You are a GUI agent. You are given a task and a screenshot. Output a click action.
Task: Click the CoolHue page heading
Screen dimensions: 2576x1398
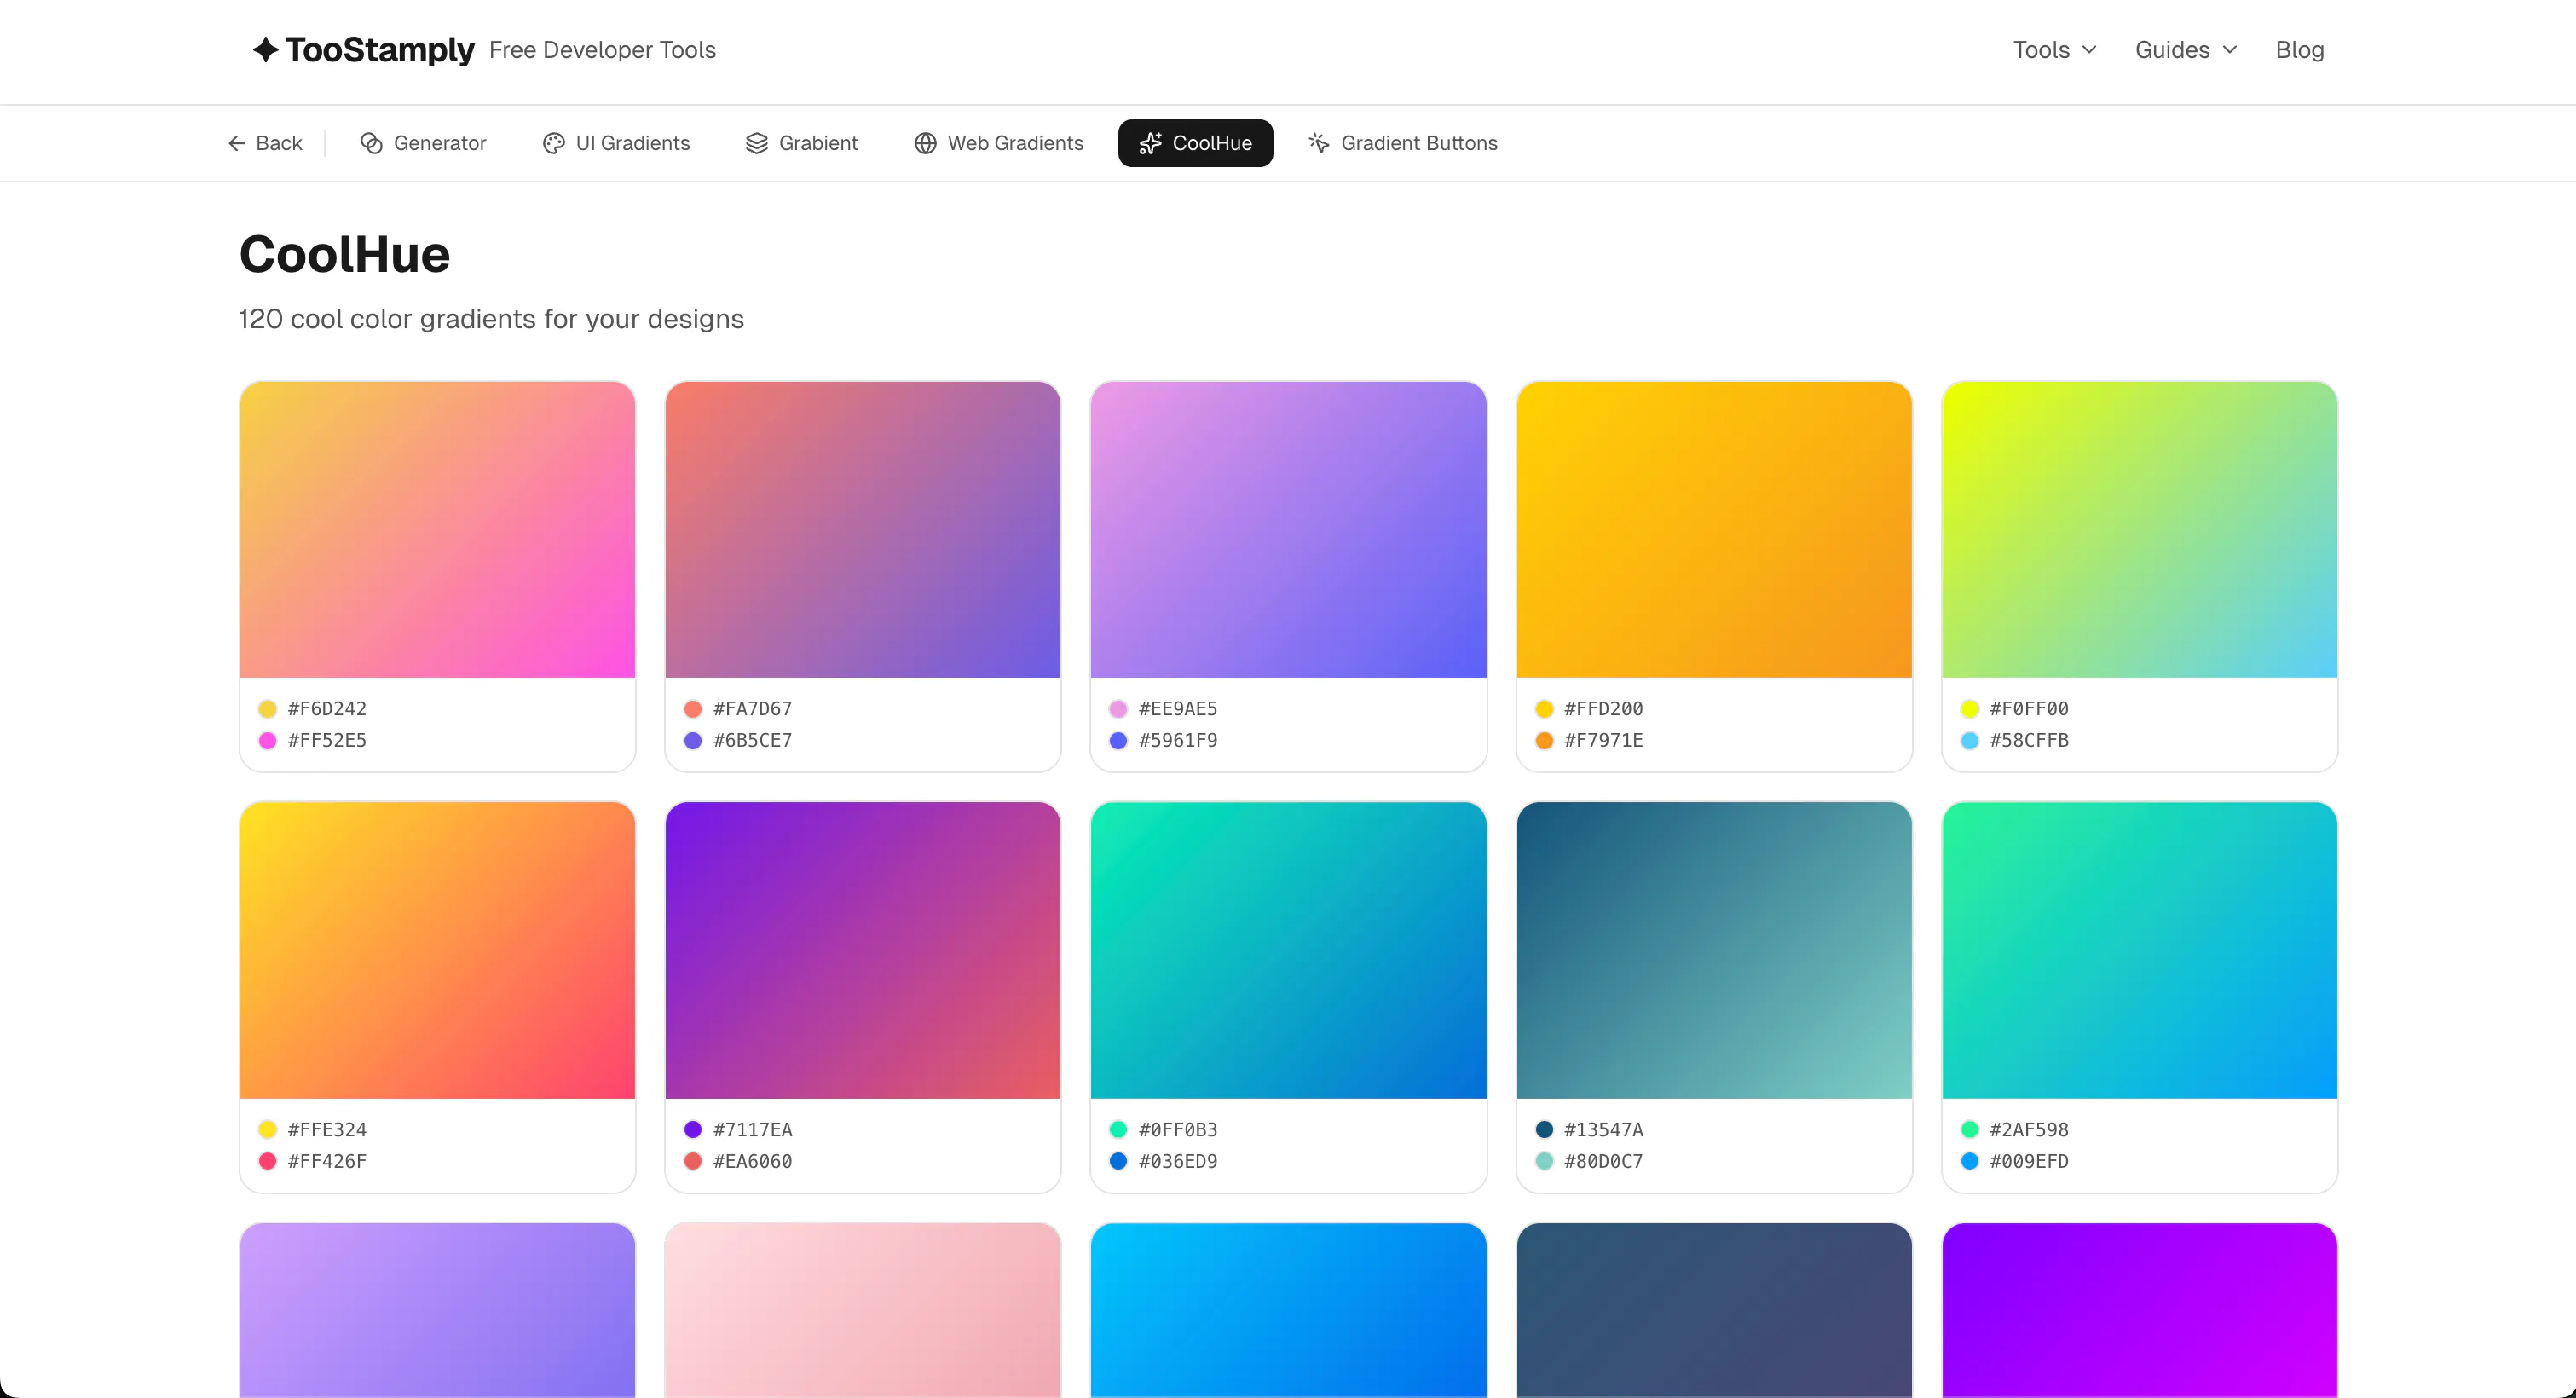coord(345,254)
